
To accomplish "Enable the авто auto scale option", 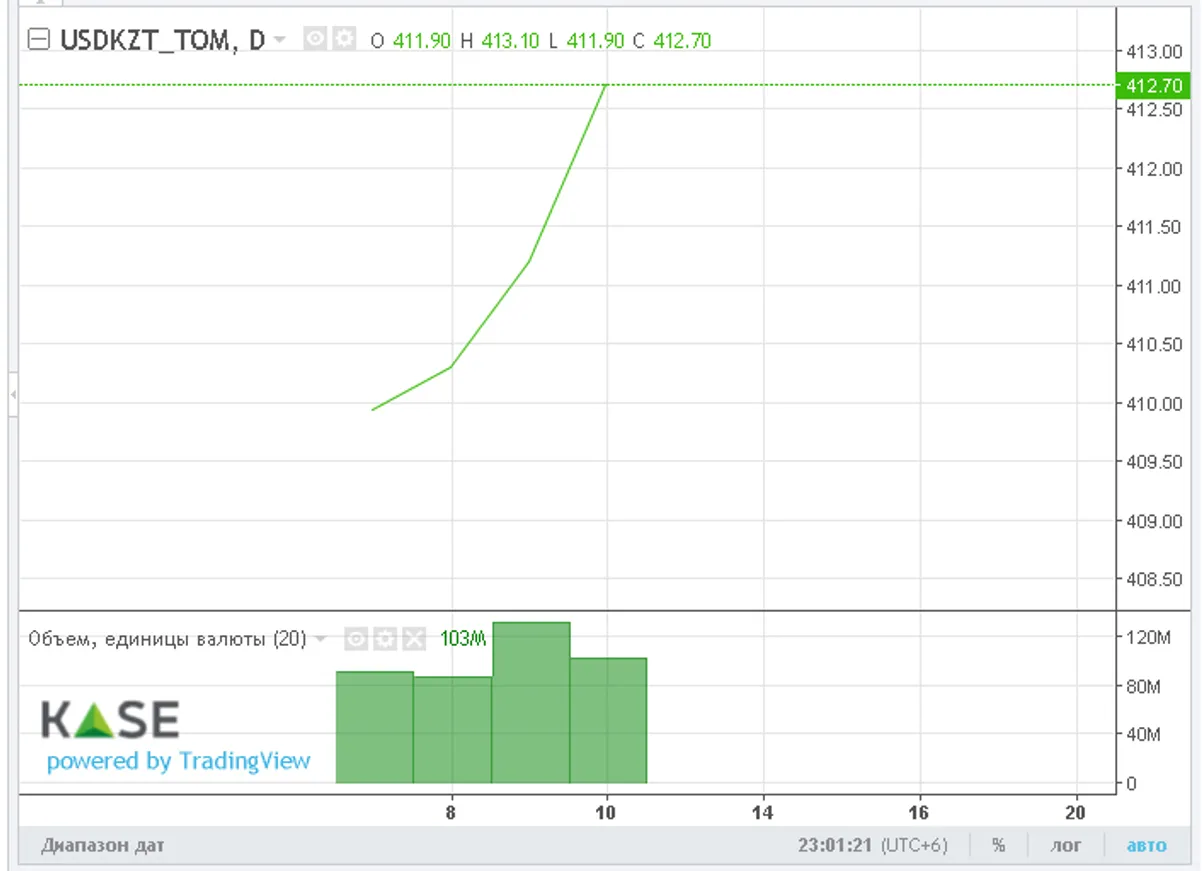I will coord(1146,845).
